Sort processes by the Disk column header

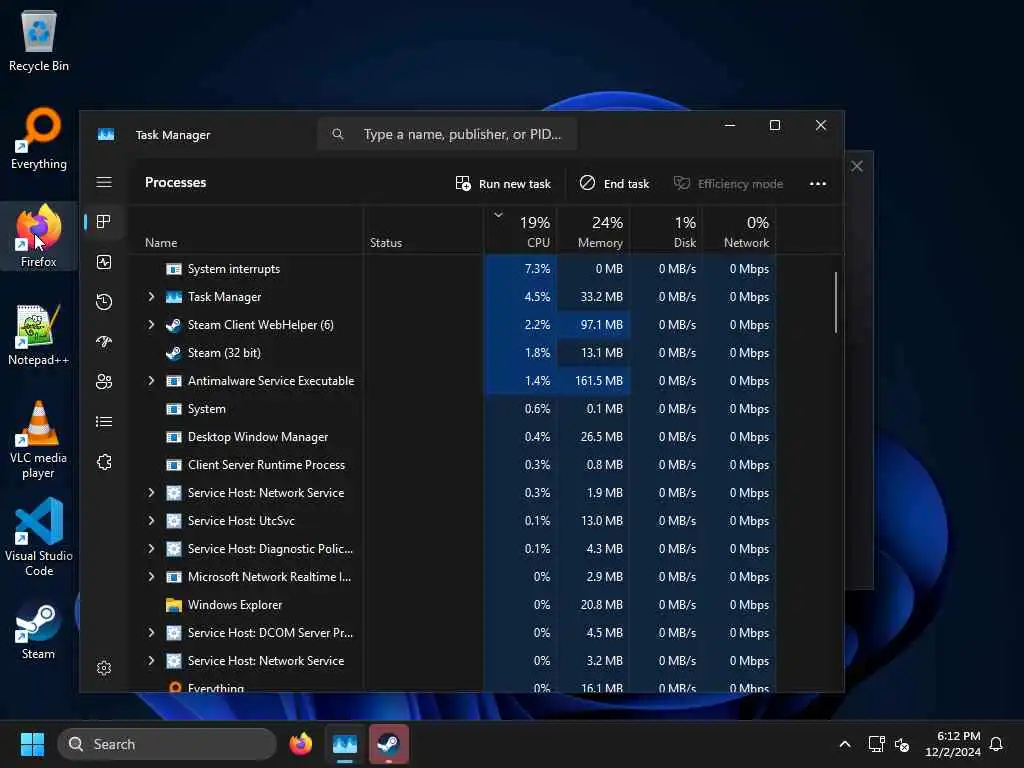(666, 231)
